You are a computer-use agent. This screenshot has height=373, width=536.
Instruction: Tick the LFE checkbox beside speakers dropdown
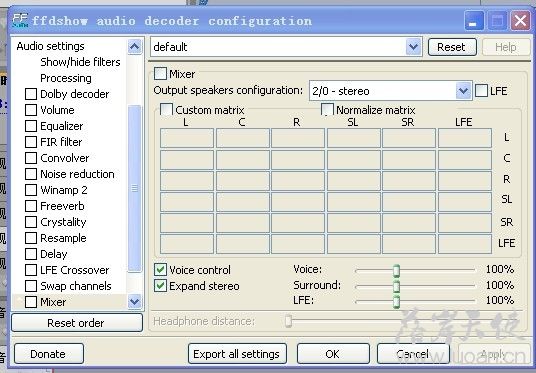click(482, 91)
